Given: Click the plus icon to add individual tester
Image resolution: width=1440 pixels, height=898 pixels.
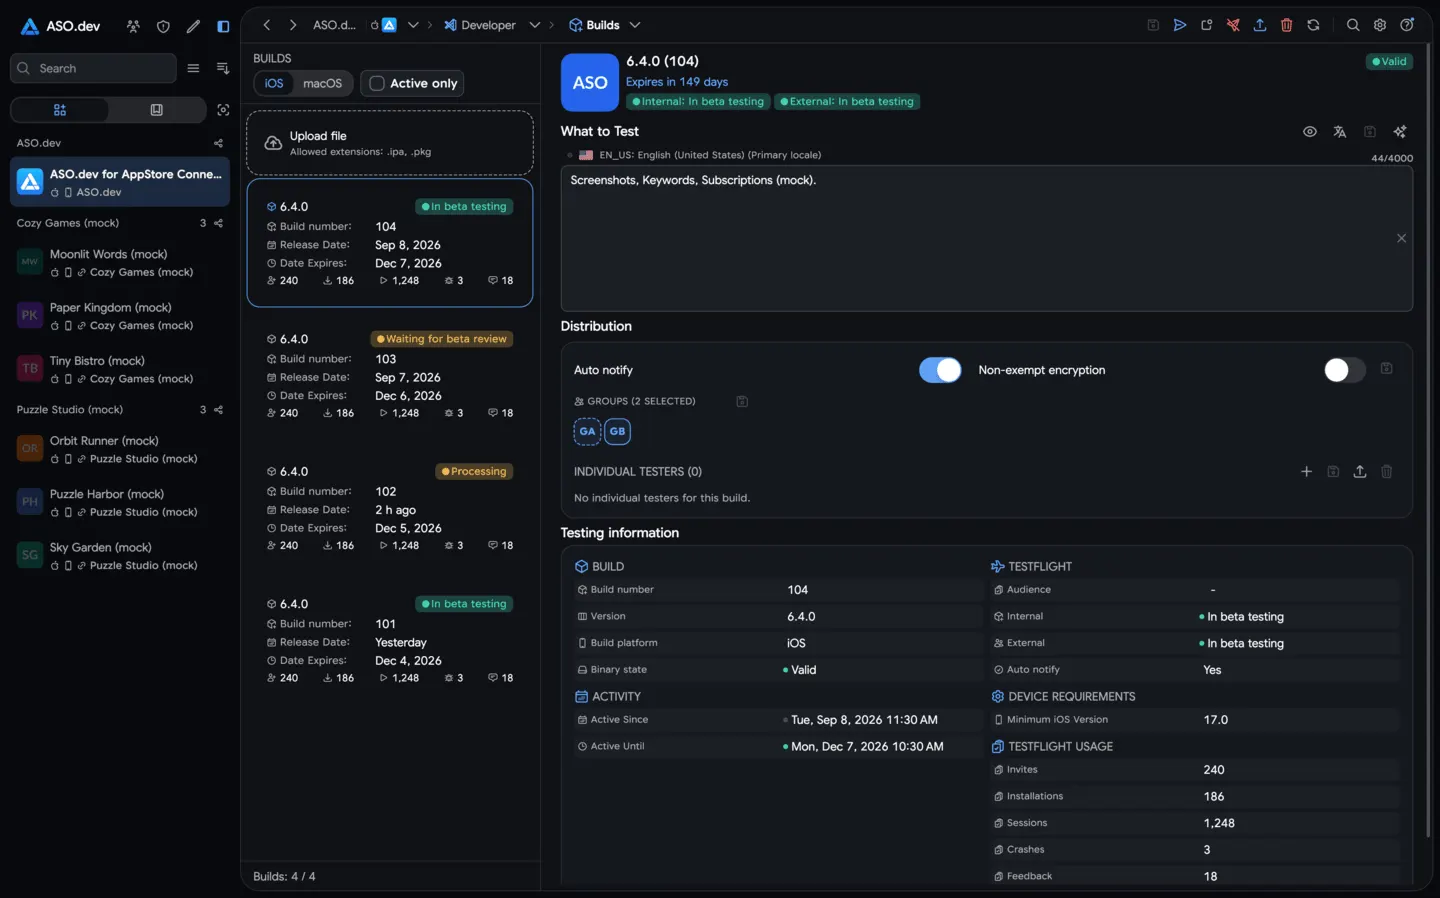Looking at the screenshot, I should (1306, 471).
